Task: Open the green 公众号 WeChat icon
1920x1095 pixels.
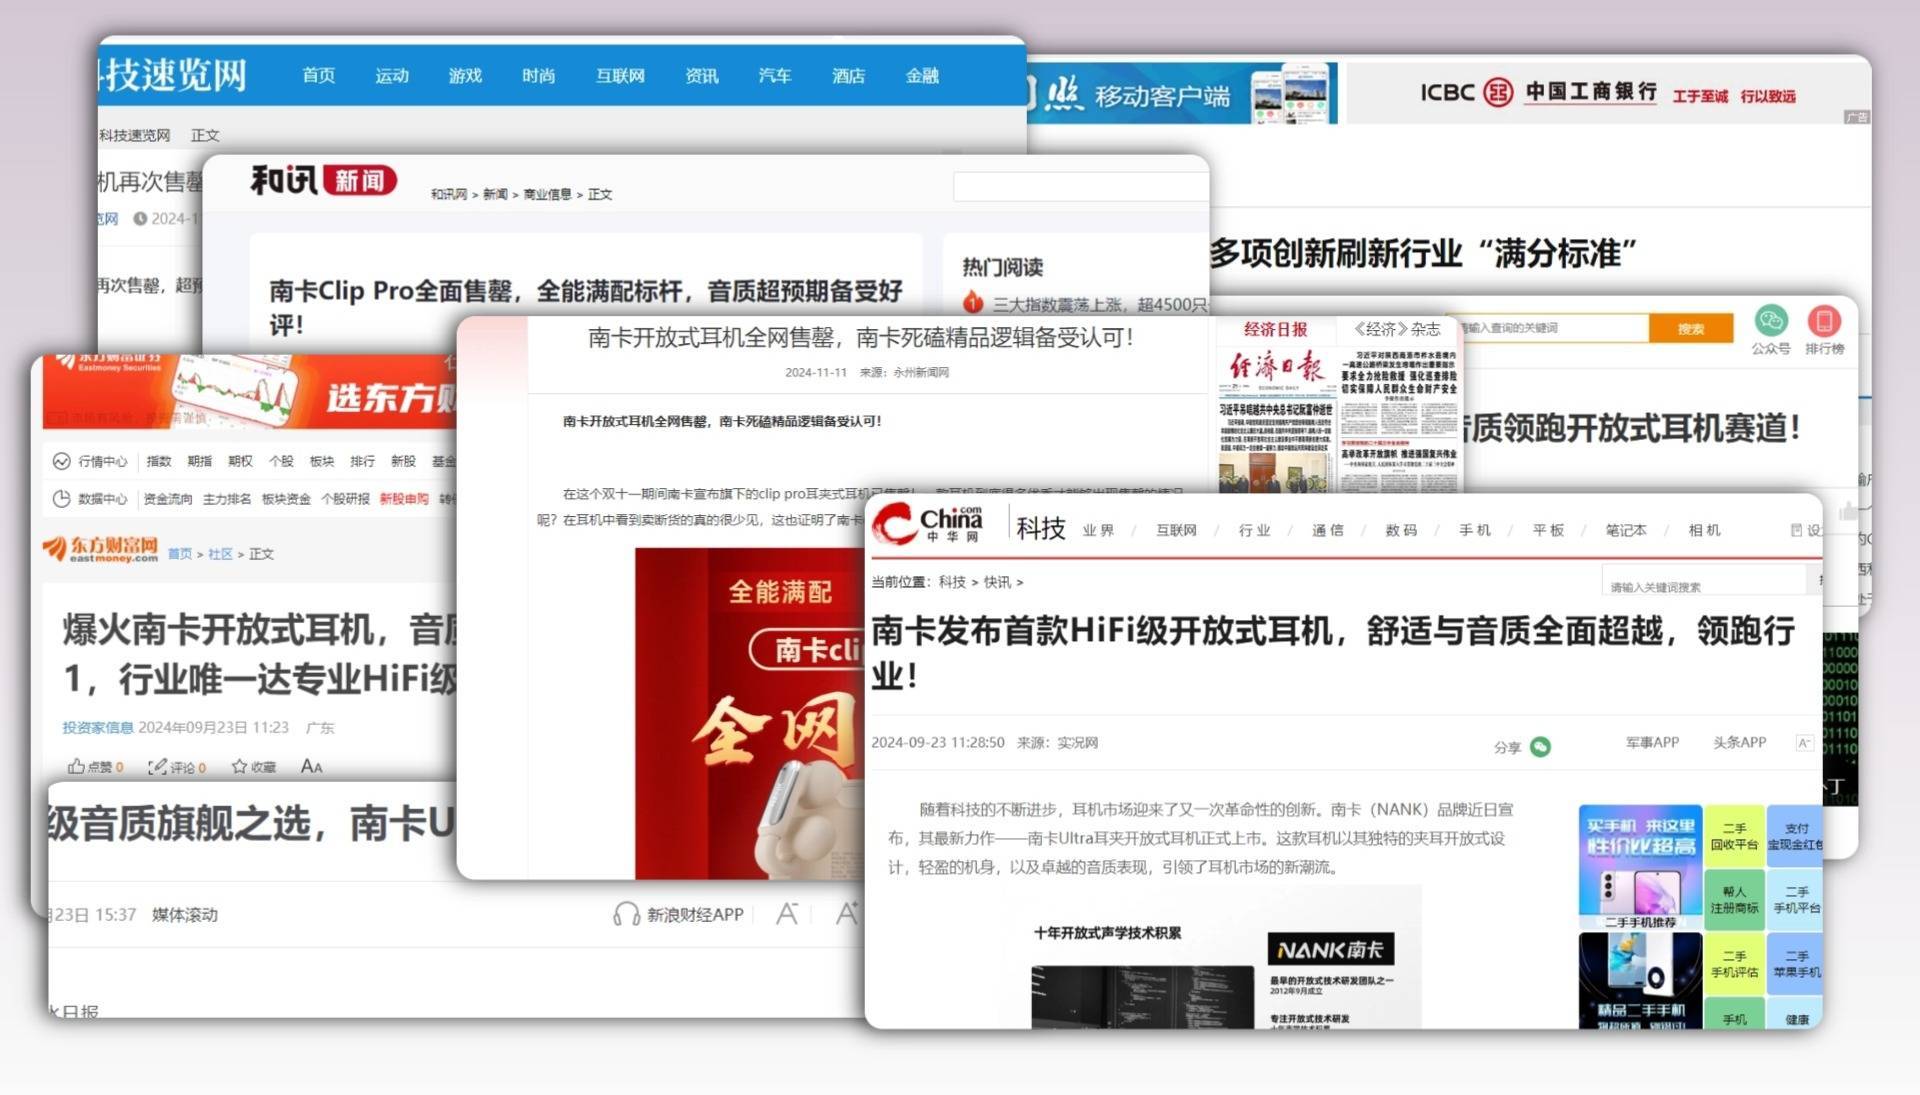Action: click(1770, 320)
